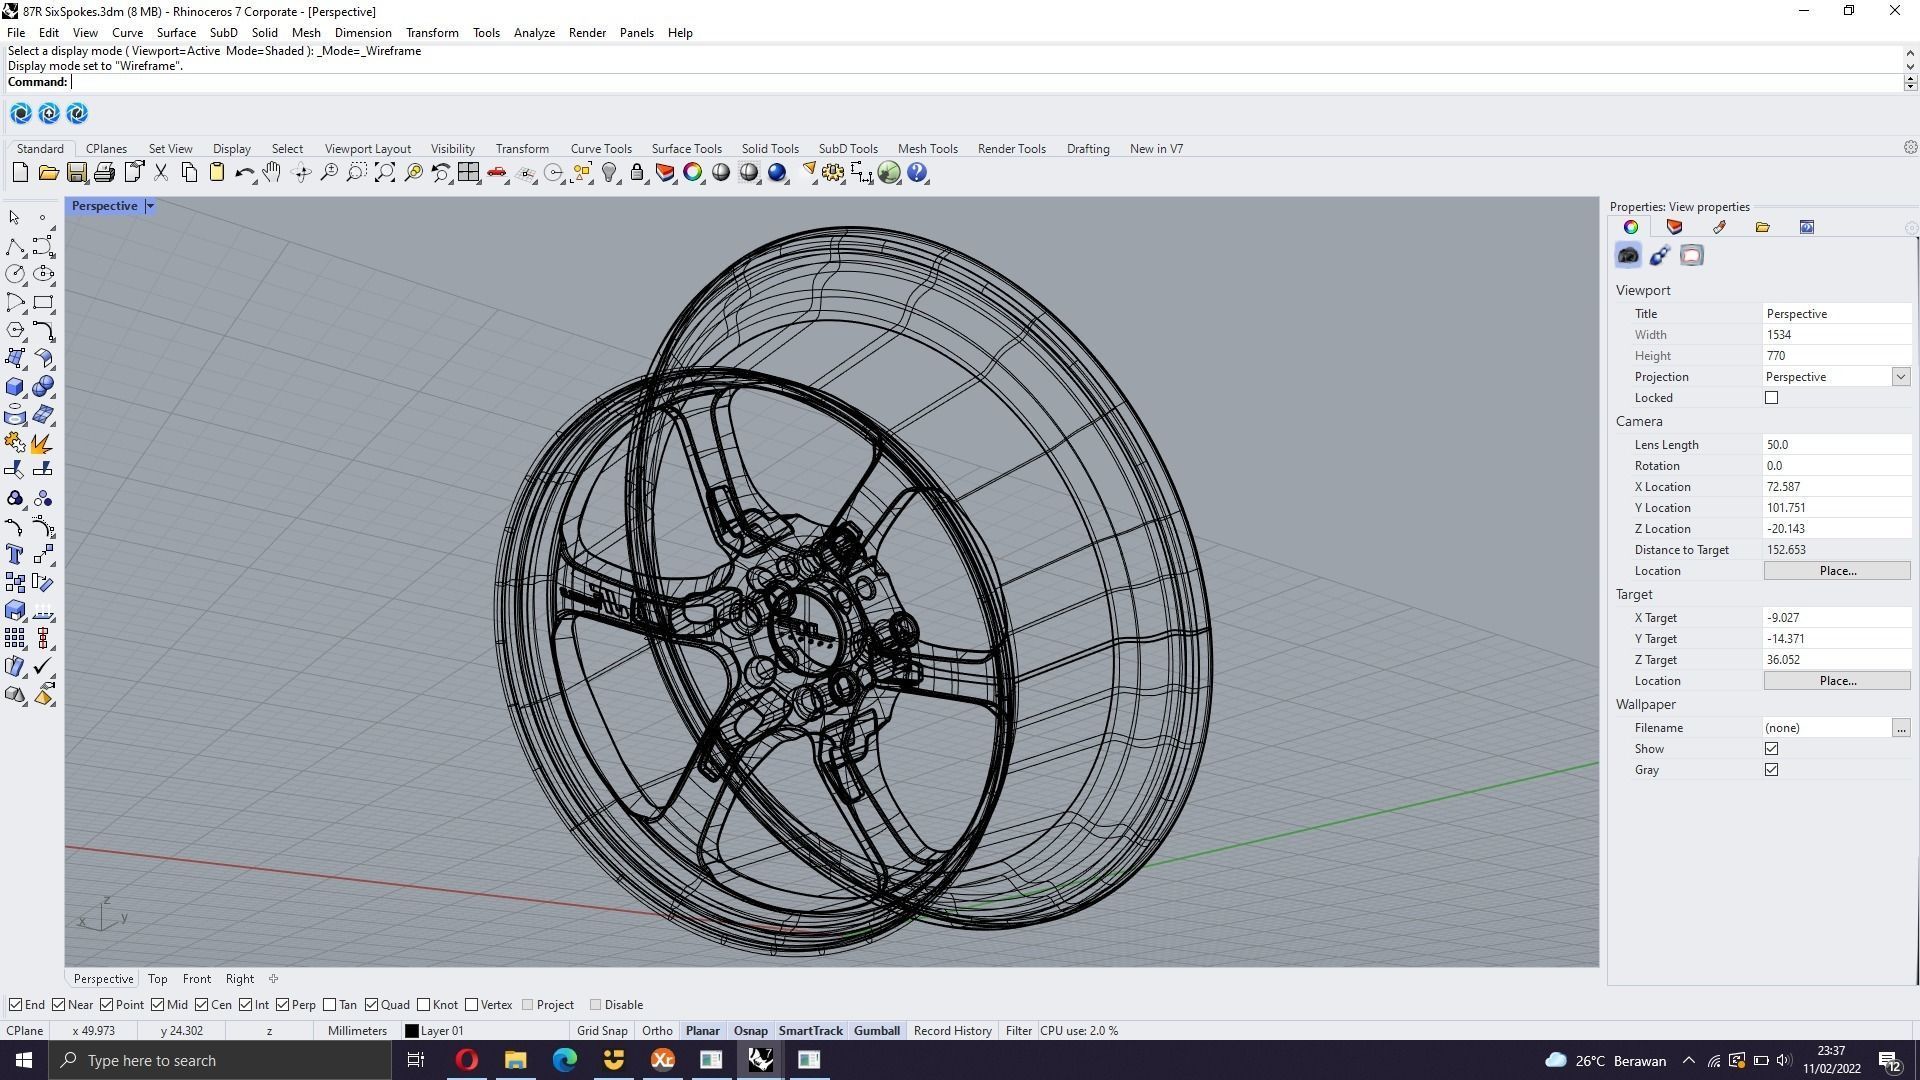Toggle the Near osnap checkbox

pos(59,1005)
